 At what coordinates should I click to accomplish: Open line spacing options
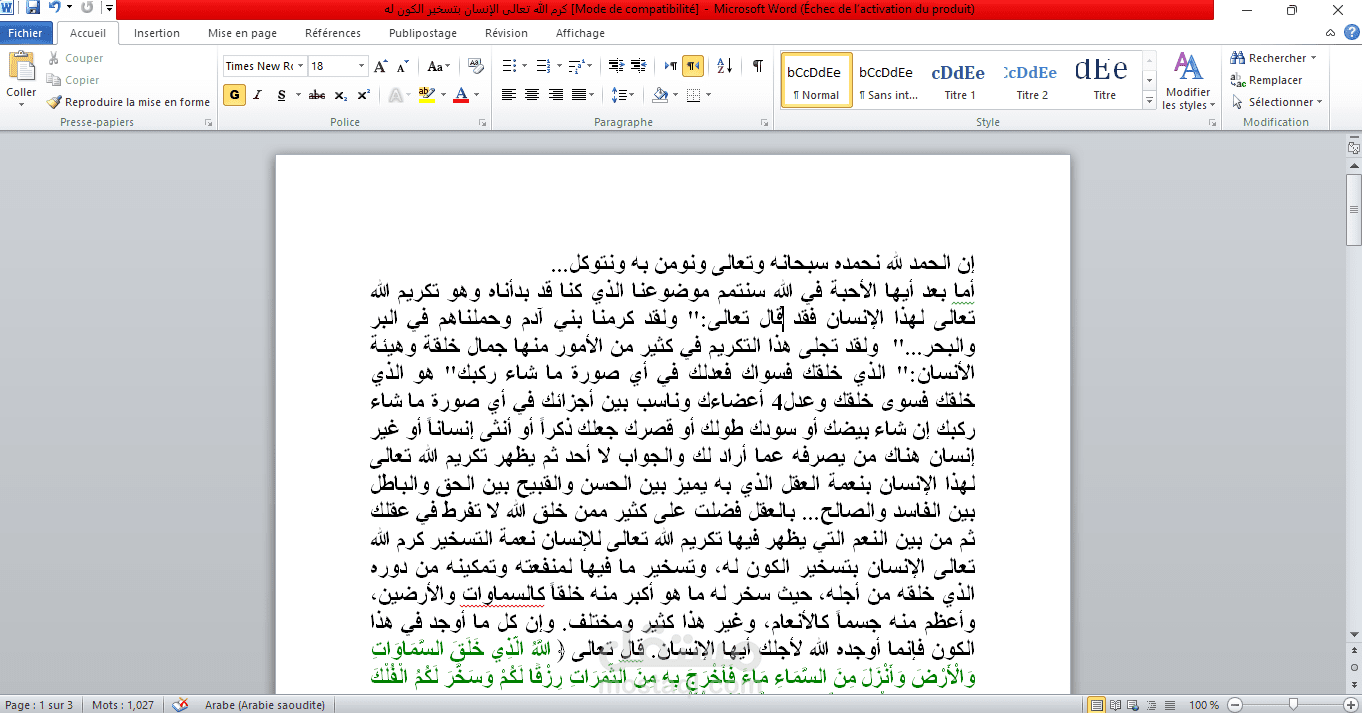click(x=622, y=95)
